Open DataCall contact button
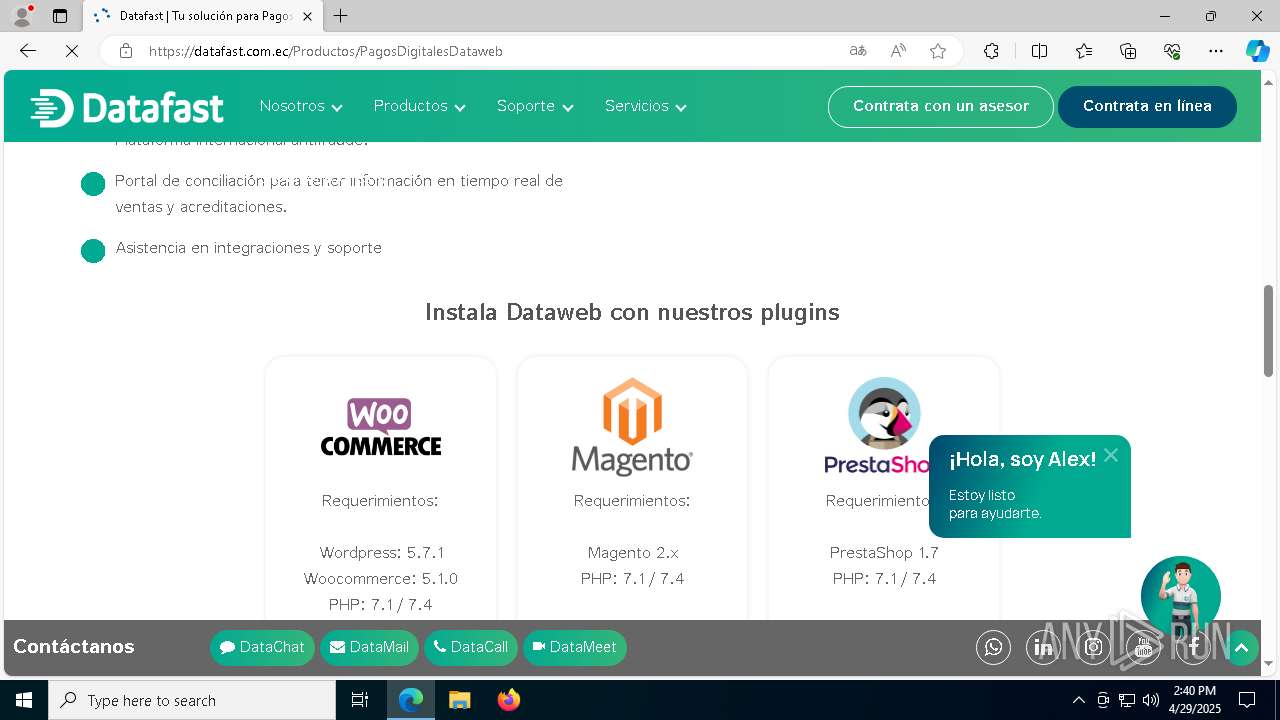 click(x=471, y=648)
